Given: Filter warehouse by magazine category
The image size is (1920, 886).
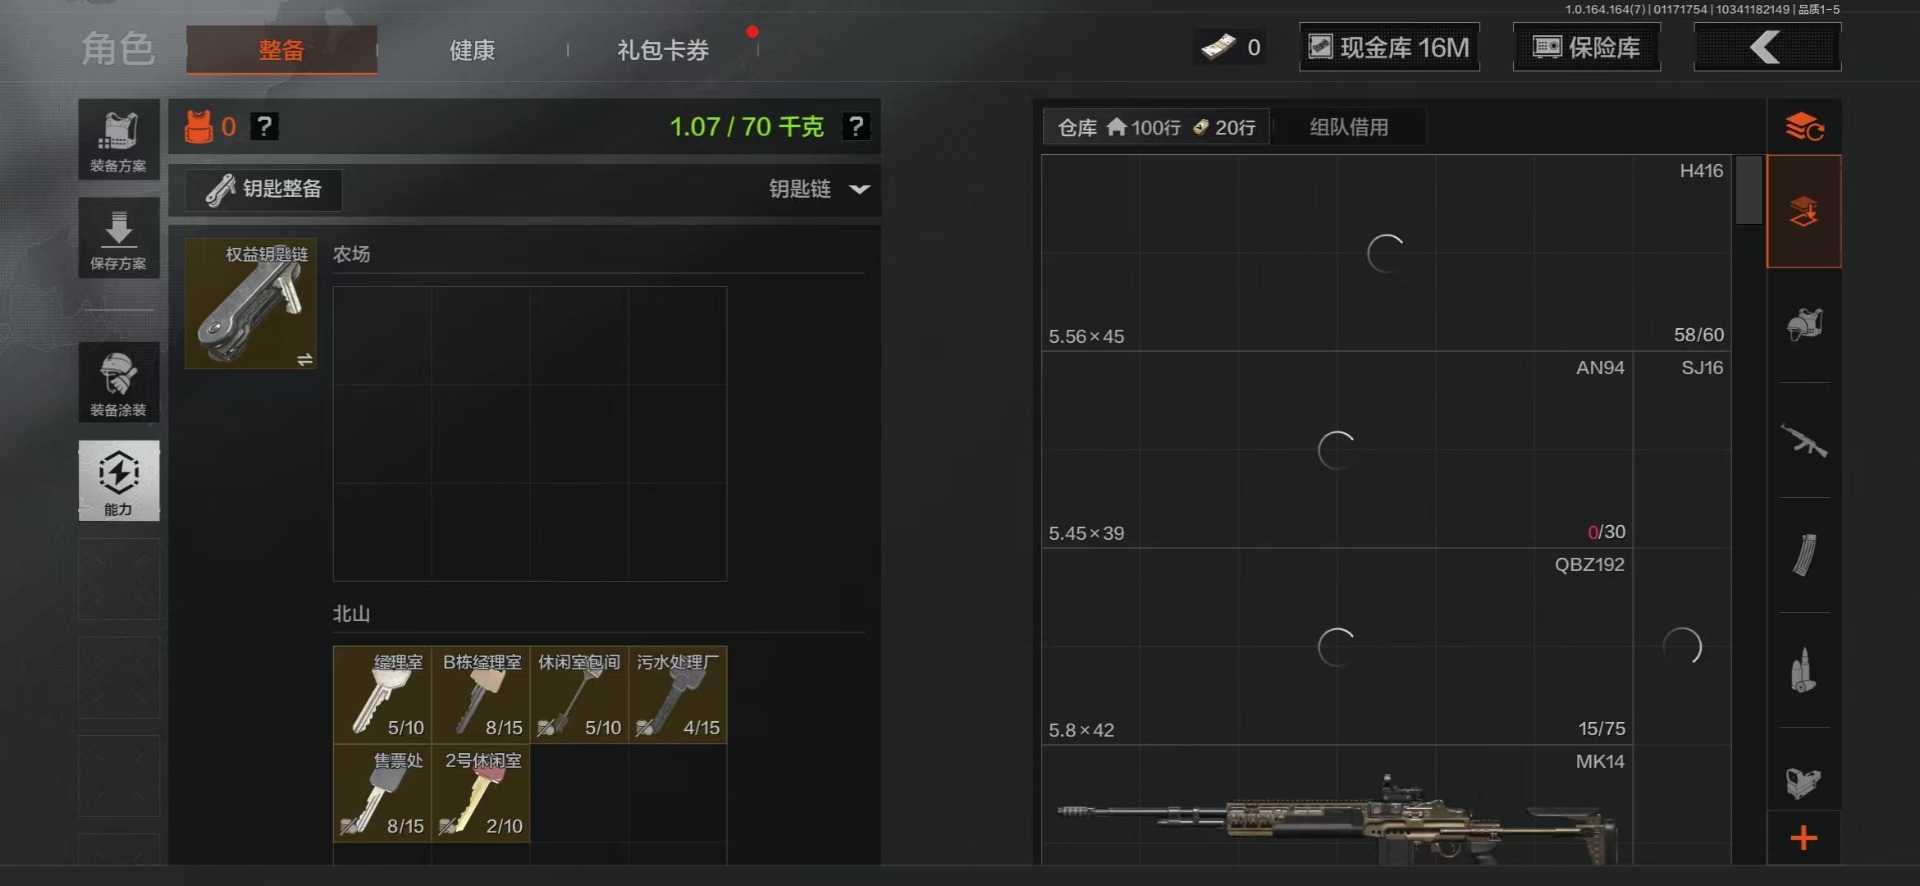Looking at the screenshot, I should click(x=1804, y=555).
